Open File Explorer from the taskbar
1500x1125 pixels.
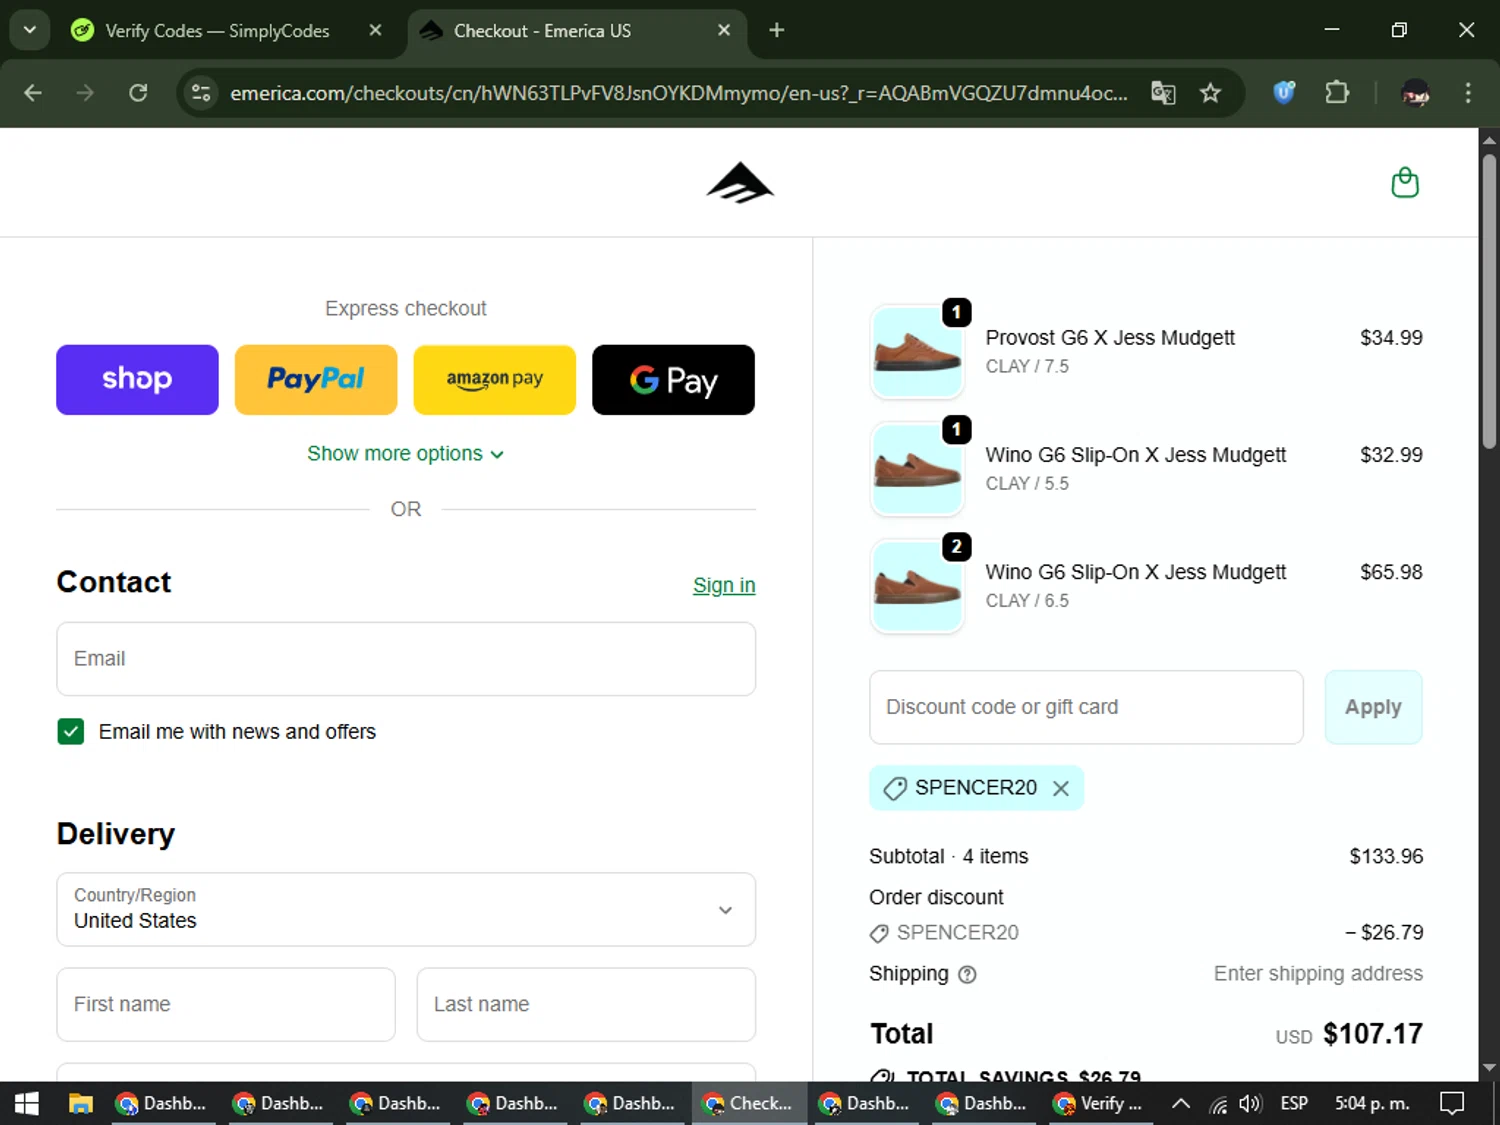(x=80, y=1103)
